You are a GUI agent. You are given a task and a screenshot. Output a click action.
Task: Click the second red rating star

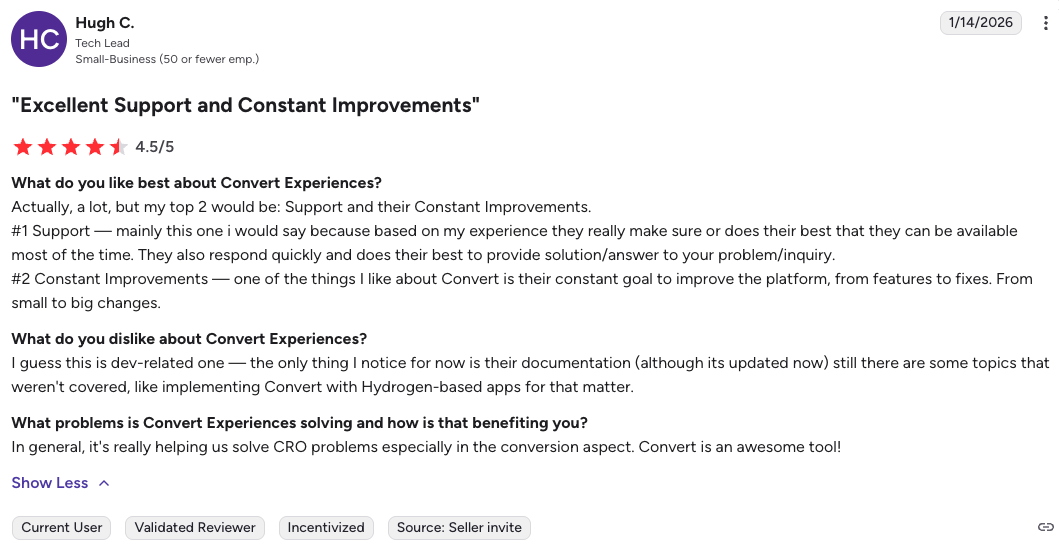47,147
